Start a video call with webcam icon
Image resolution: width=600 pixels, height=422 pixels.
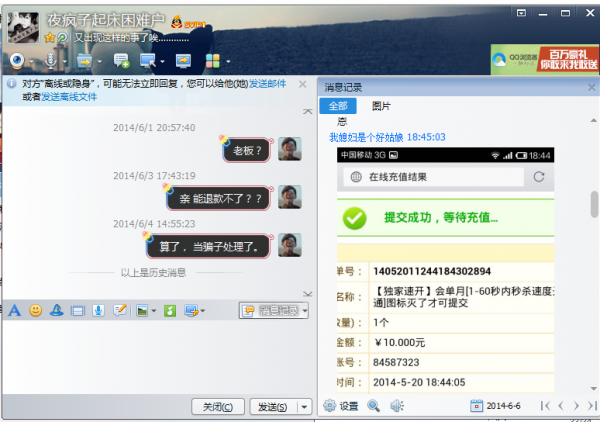18,61
